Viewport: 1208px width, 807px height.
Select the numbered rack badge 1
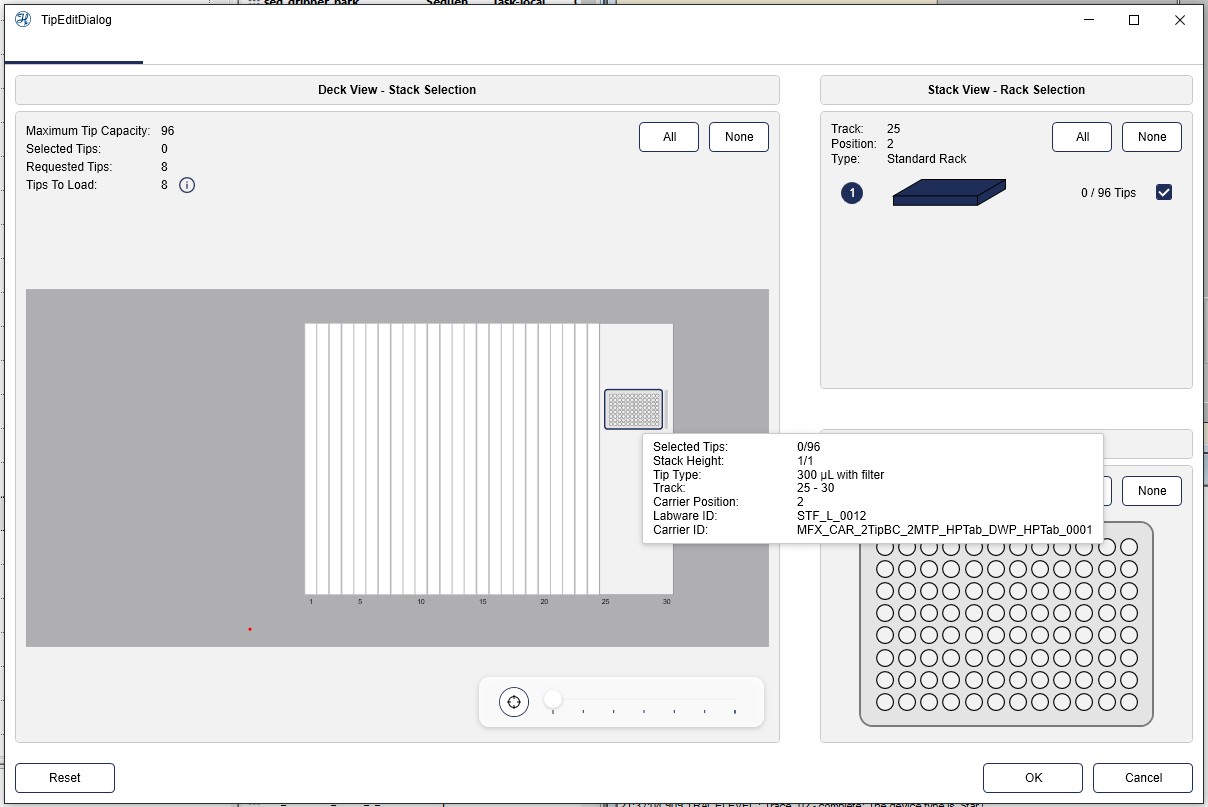pos(852,193)
